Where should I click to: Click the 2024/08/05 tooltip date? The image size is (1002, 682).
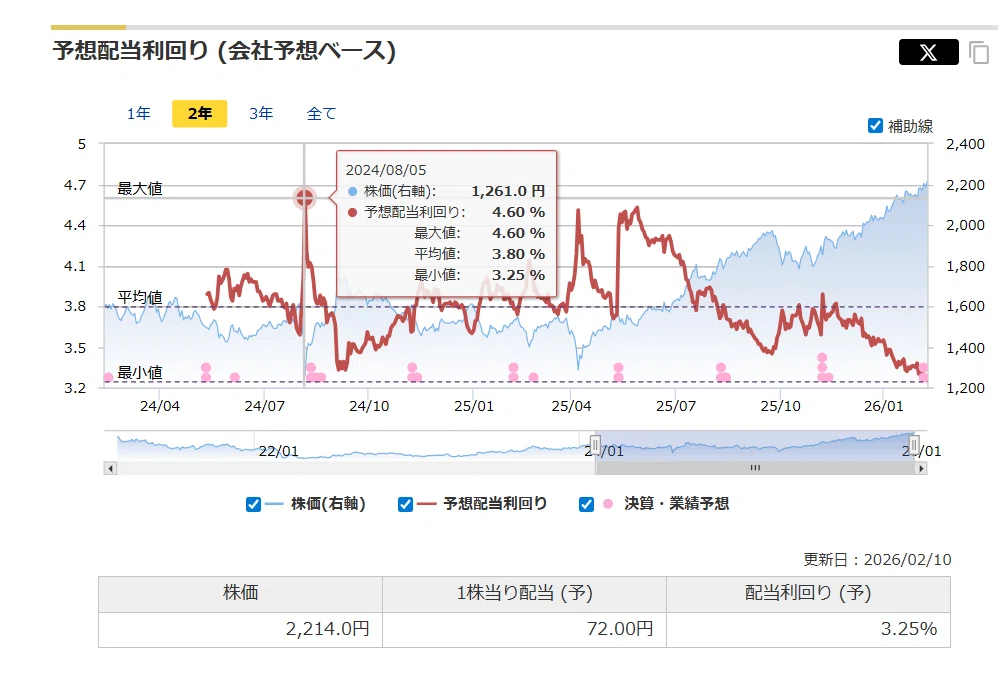(386, 170)
